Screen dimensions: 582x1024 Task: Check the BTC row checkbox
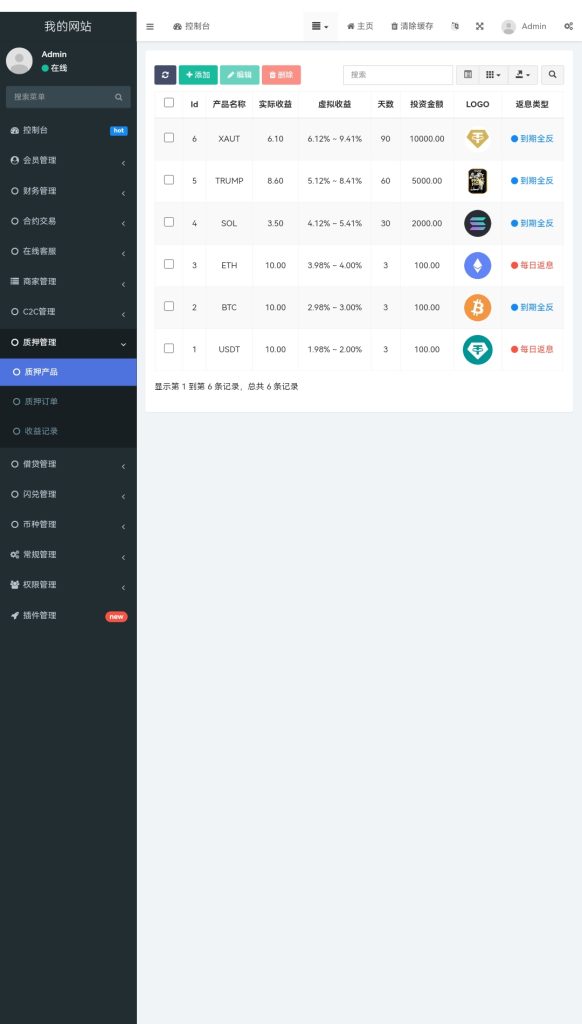coord(169,306)
